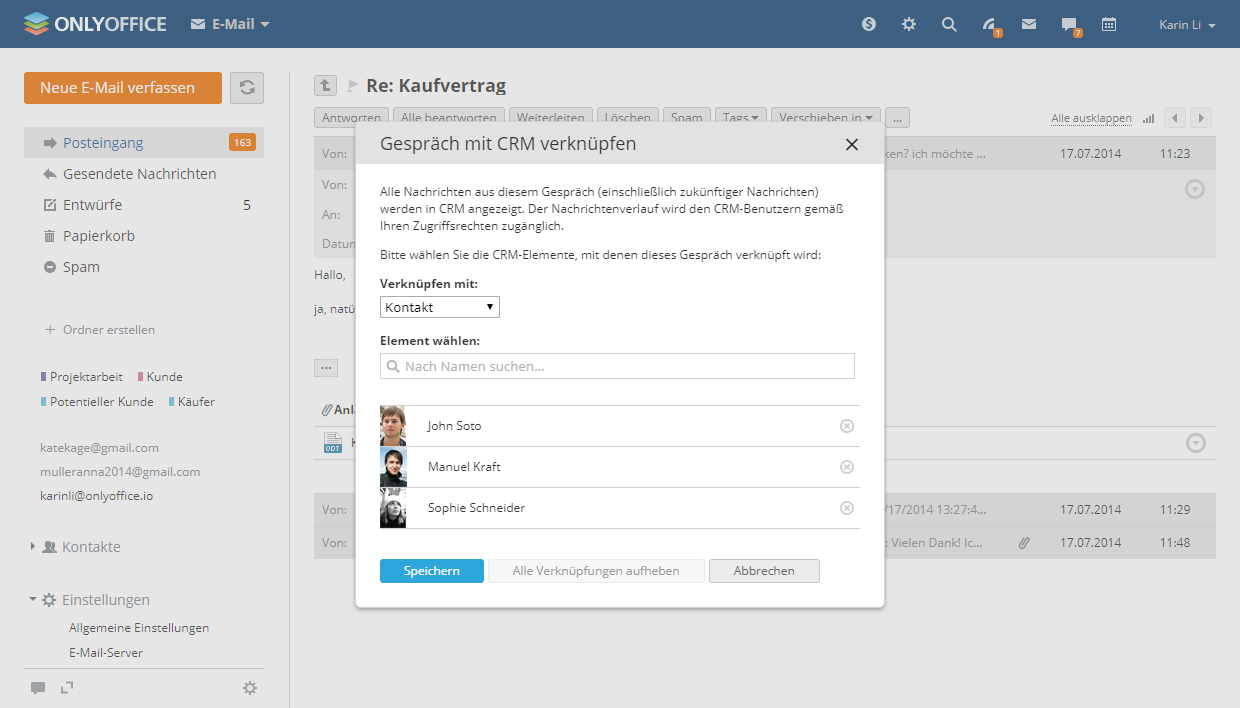Image resolution: width=1240 pixels, height=708 pixels.
Task: Click the payments dollar icon
Action: 869,24
